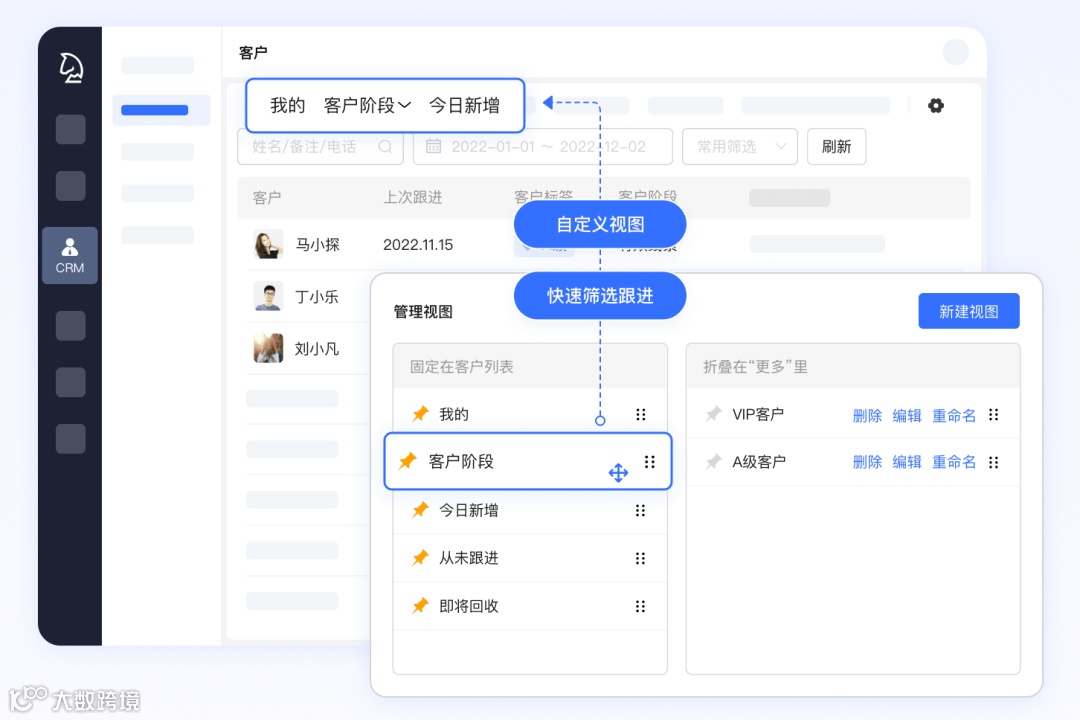1080x720 pixels.
Task: Click the 重命名 link for VIP客户
Action: pyautogui.click(x=954, y=414)
